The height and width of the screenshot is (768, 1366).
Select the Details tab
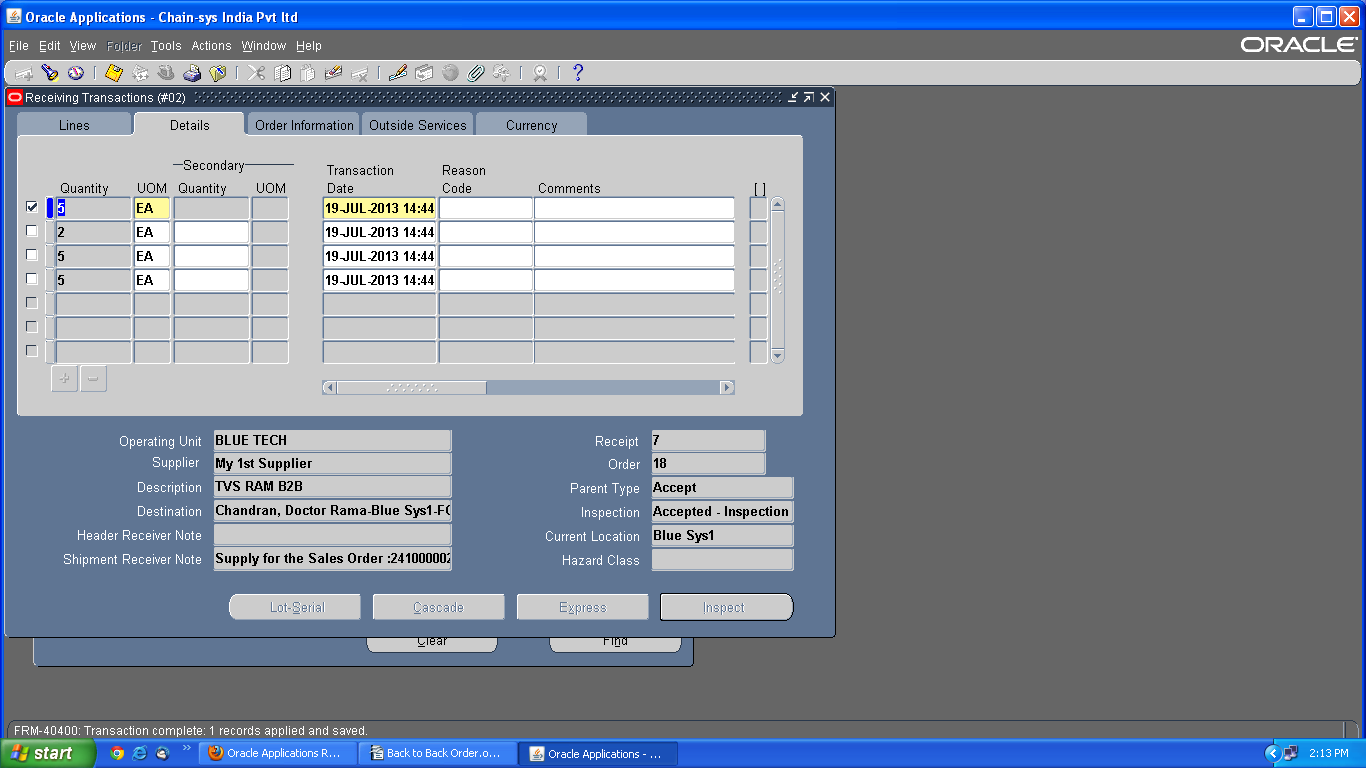pyautogui.click(x=189, y=125)
